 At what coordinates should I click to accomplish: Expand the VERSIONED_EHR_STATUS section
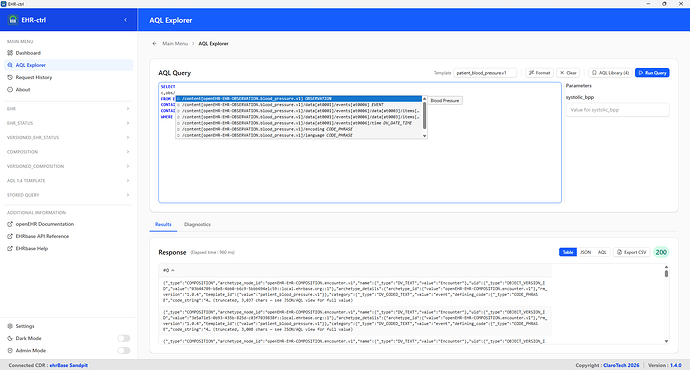click(x=68, y=138)
